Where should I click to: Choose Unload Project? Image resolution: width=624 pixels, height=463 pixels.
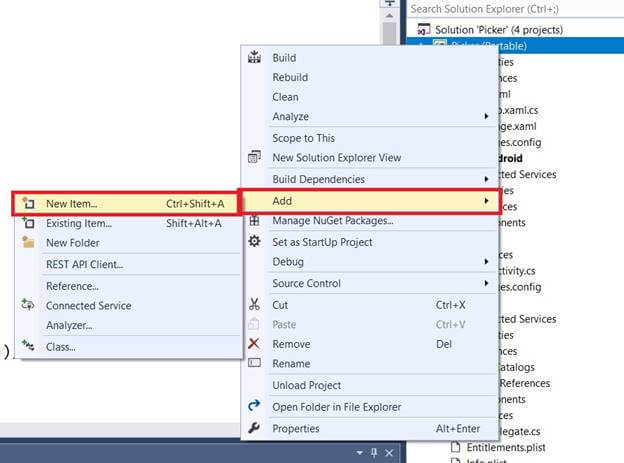click(369, 385)
